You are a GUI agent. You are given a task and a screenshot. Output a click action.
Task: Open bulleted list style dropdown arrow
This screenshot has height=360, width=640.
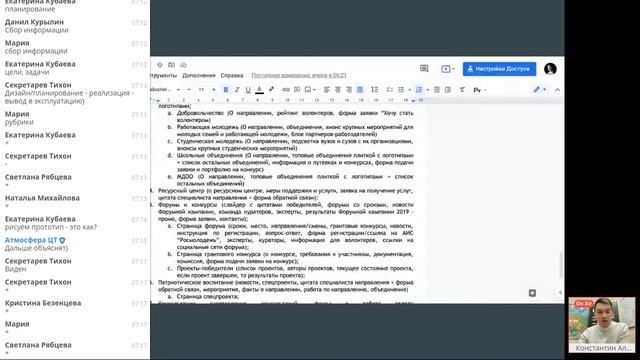(409, 90)
